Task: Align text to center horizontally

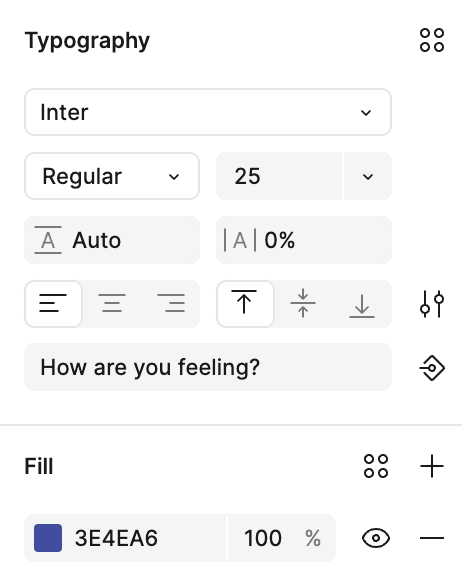Action: click(x=112, y=304)
